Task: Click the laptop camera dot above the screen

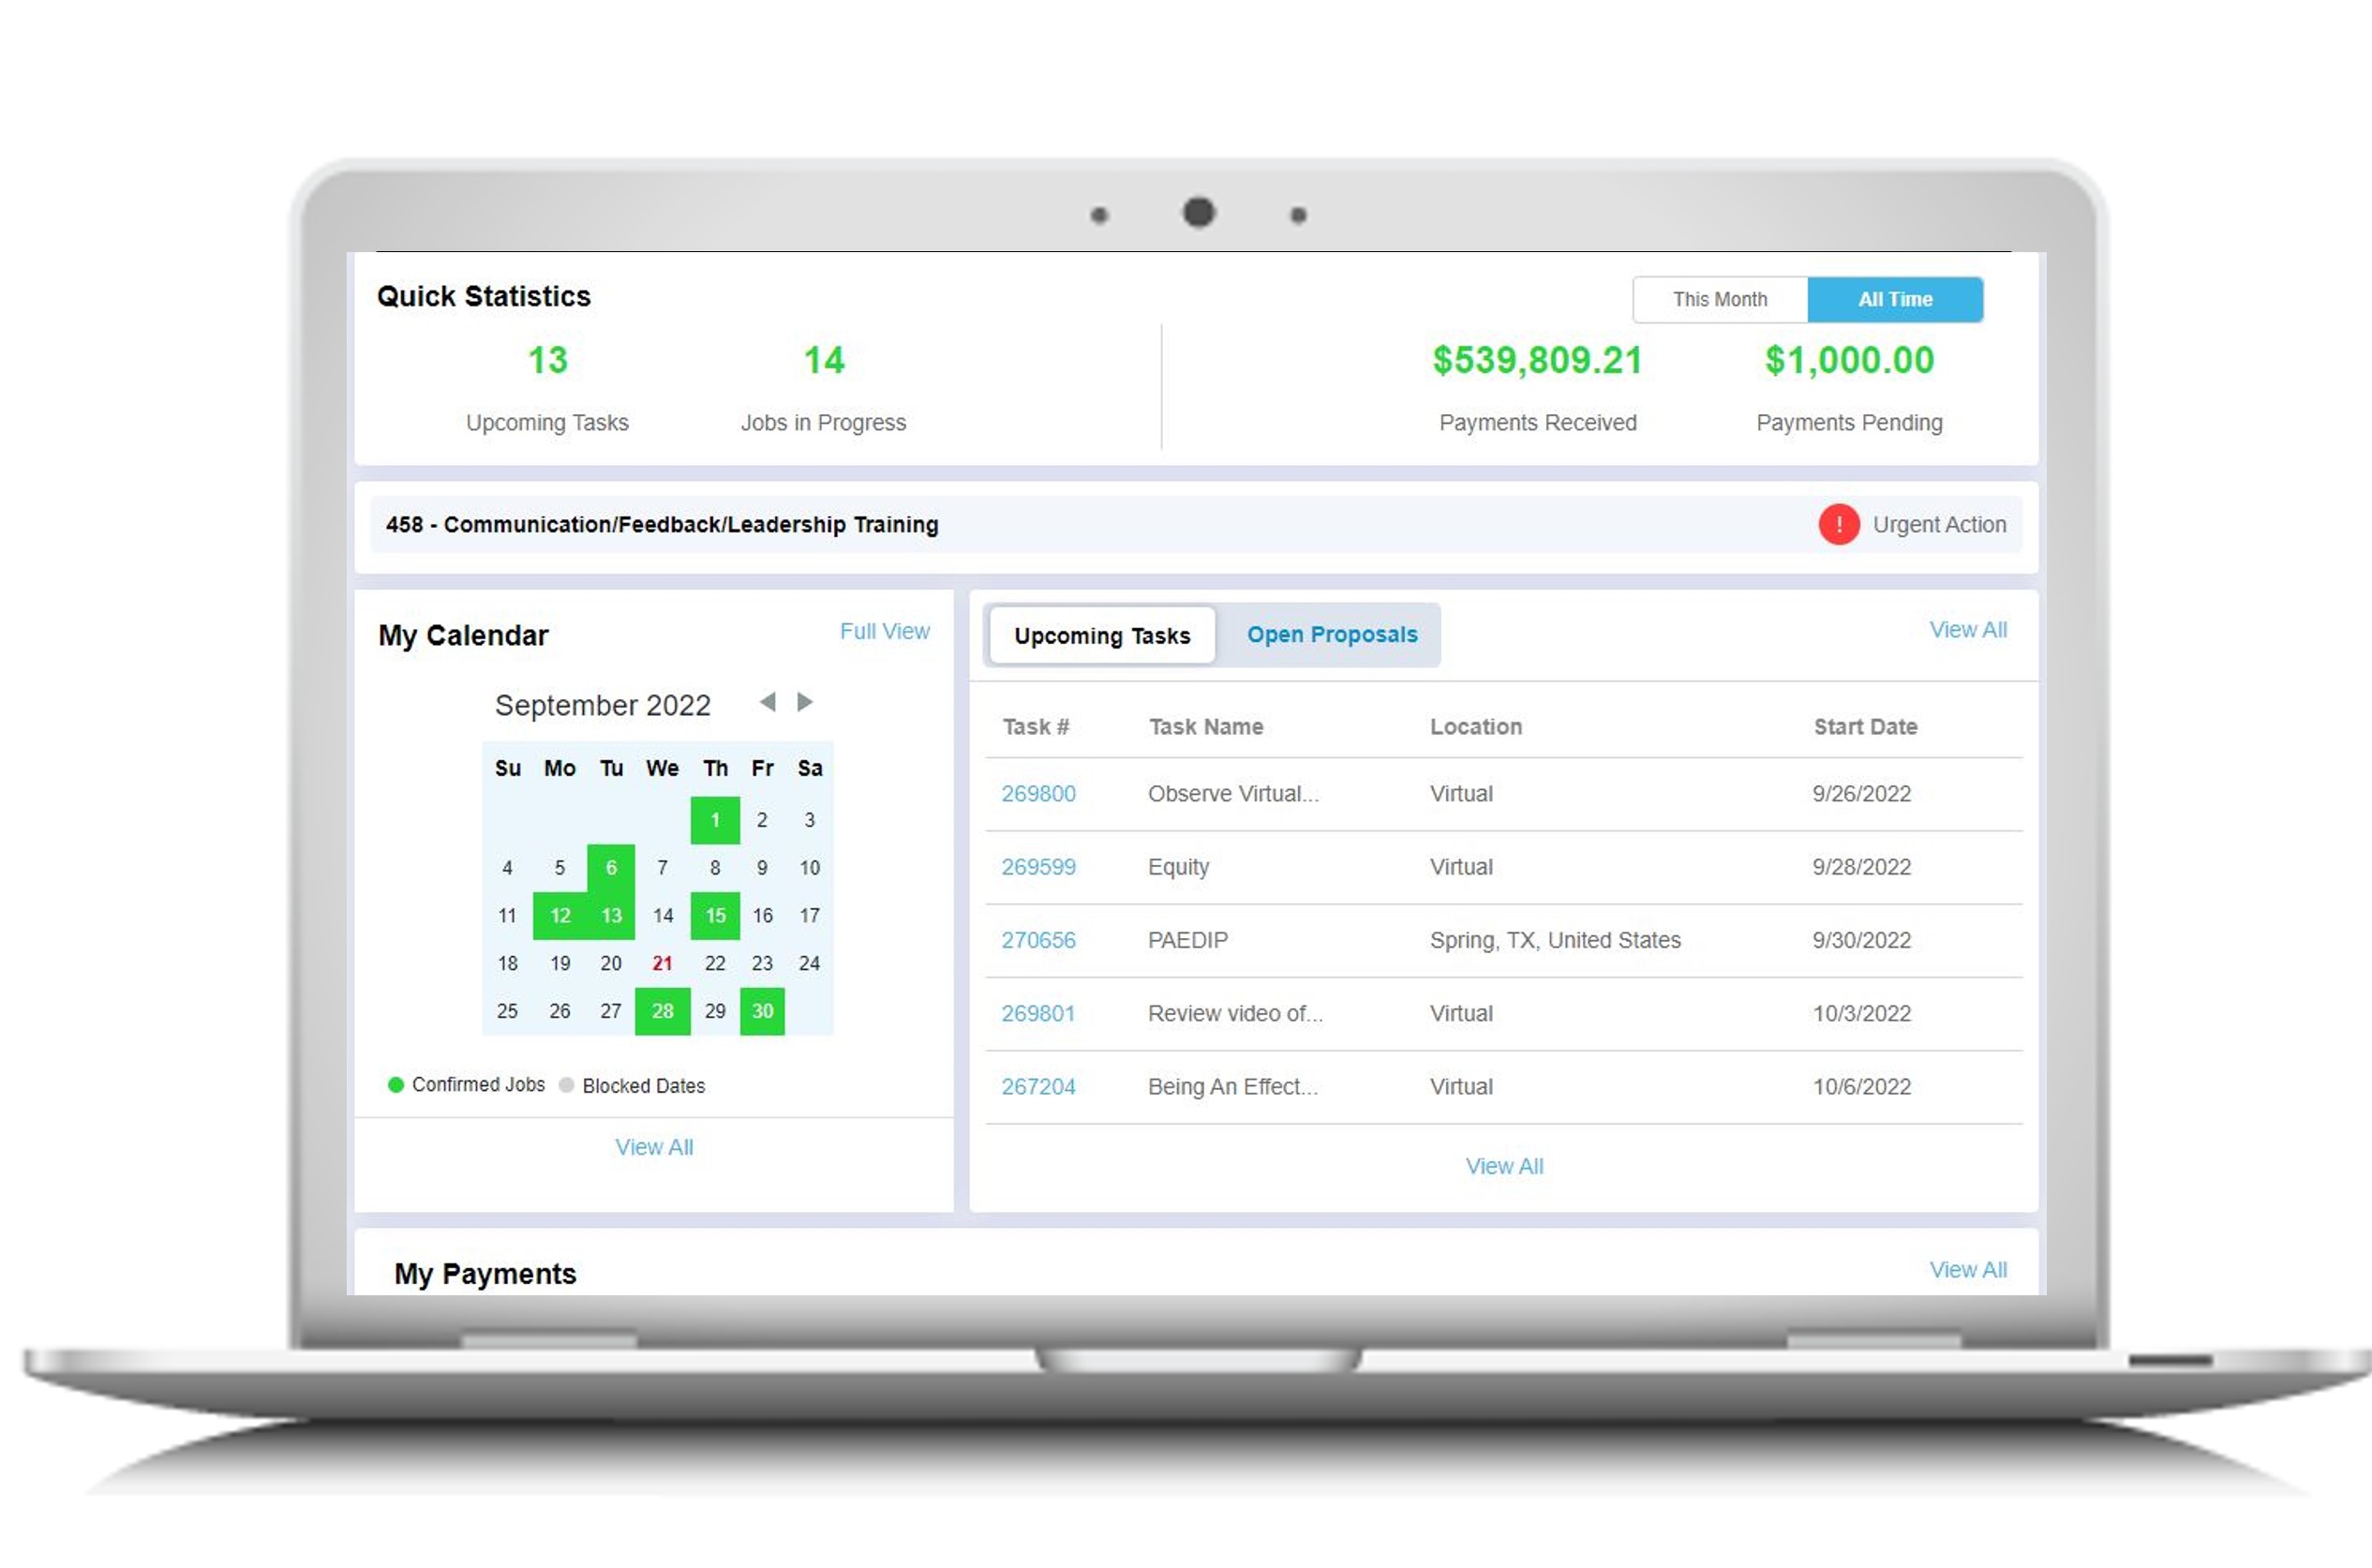Action: coord(1197,211)
